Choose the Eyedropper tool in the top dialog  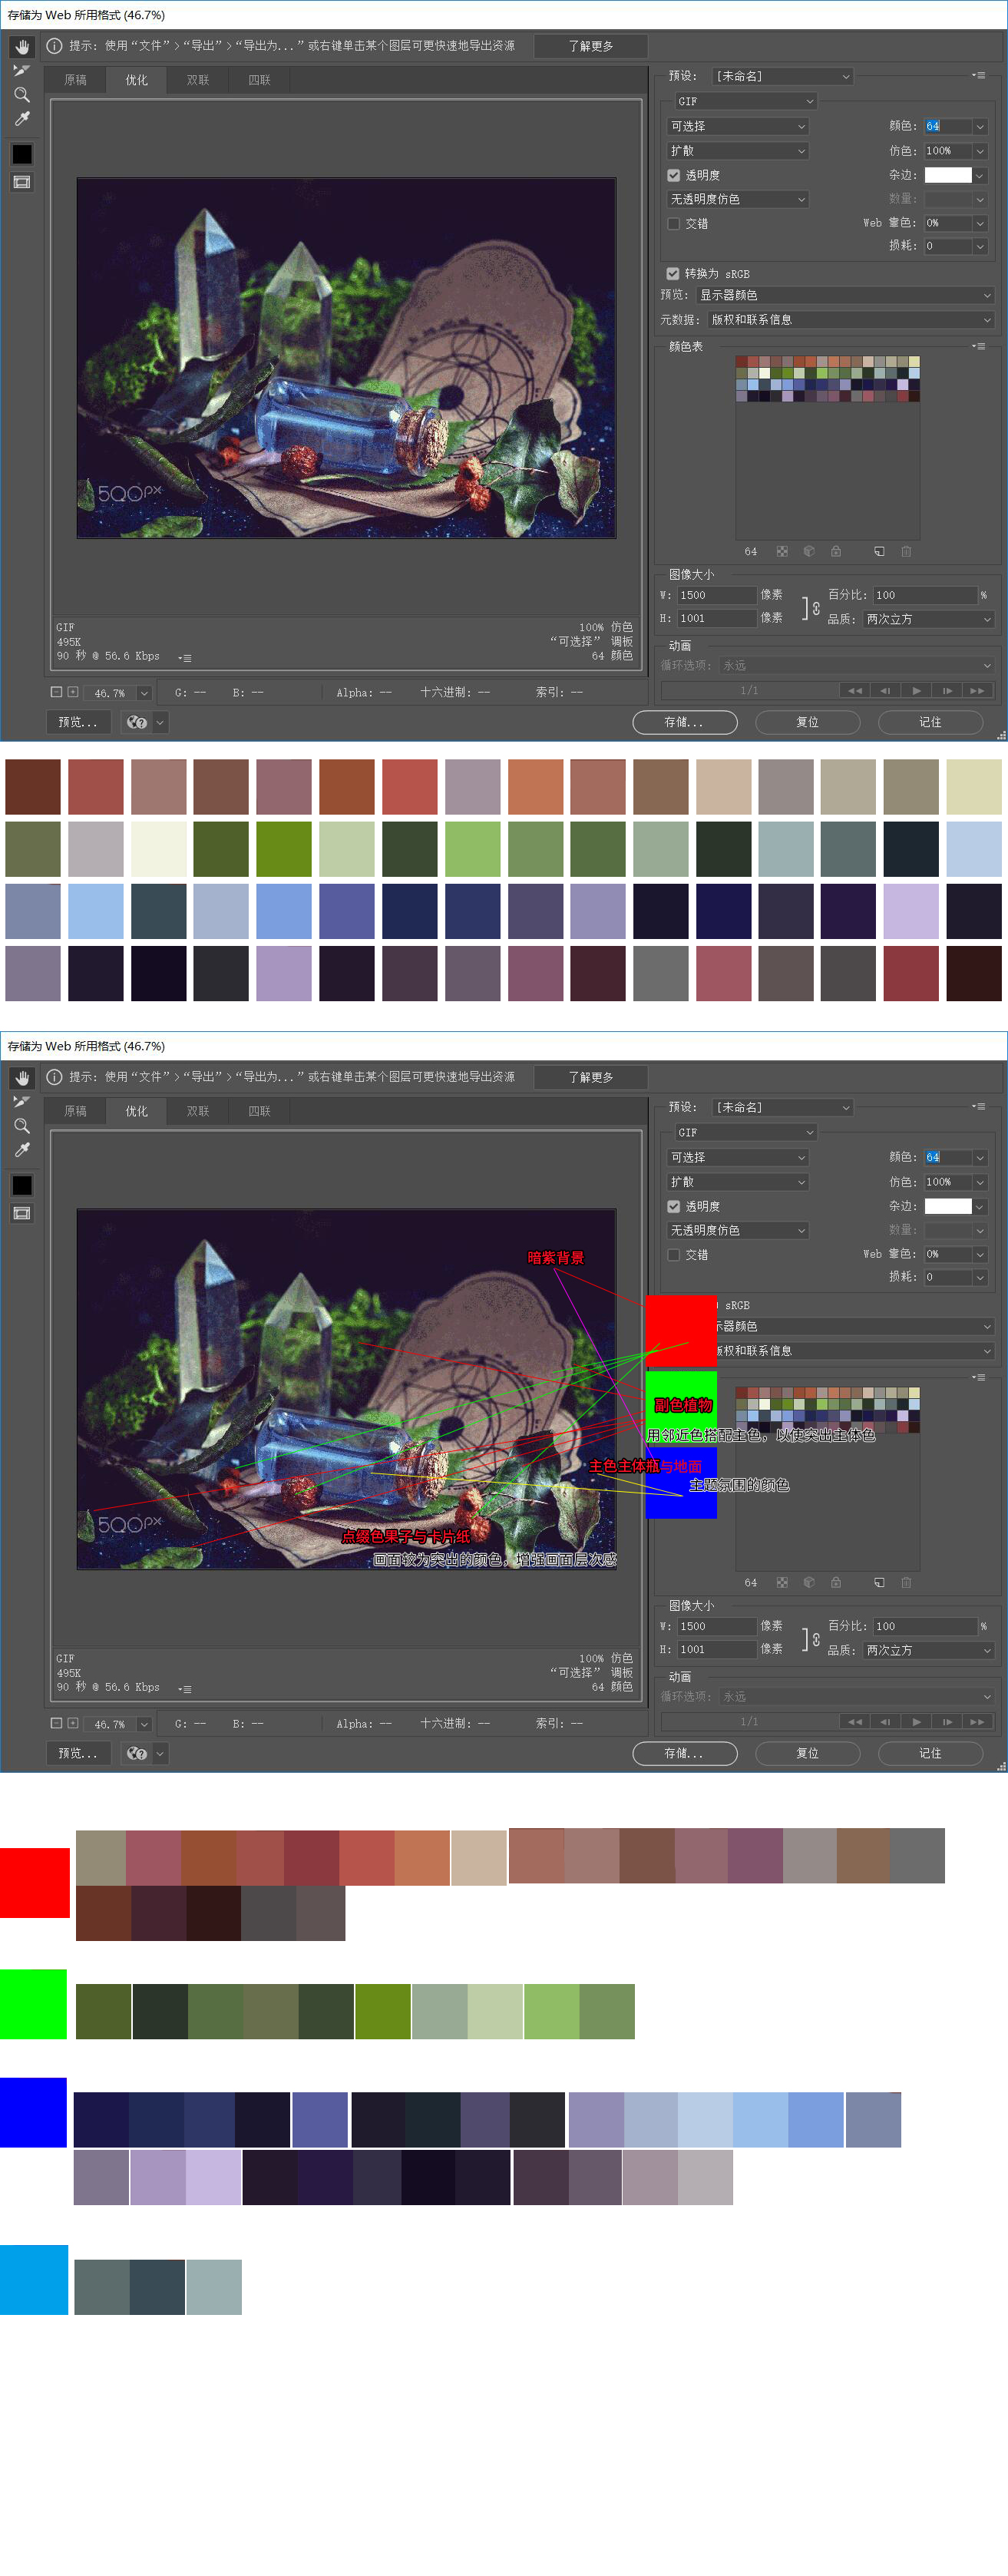[x=22, y=119]
